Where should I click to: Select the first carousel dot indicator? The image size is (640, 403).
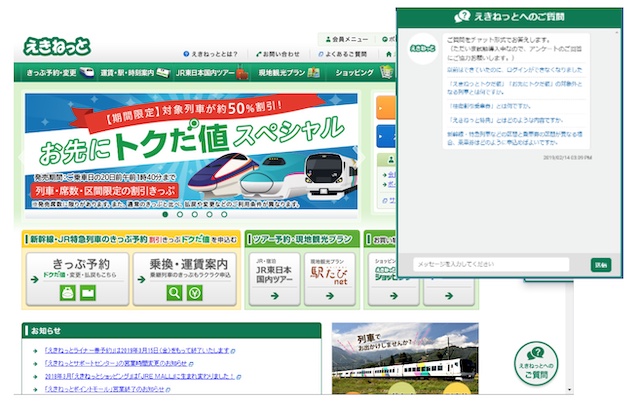(x=165, y=214)
